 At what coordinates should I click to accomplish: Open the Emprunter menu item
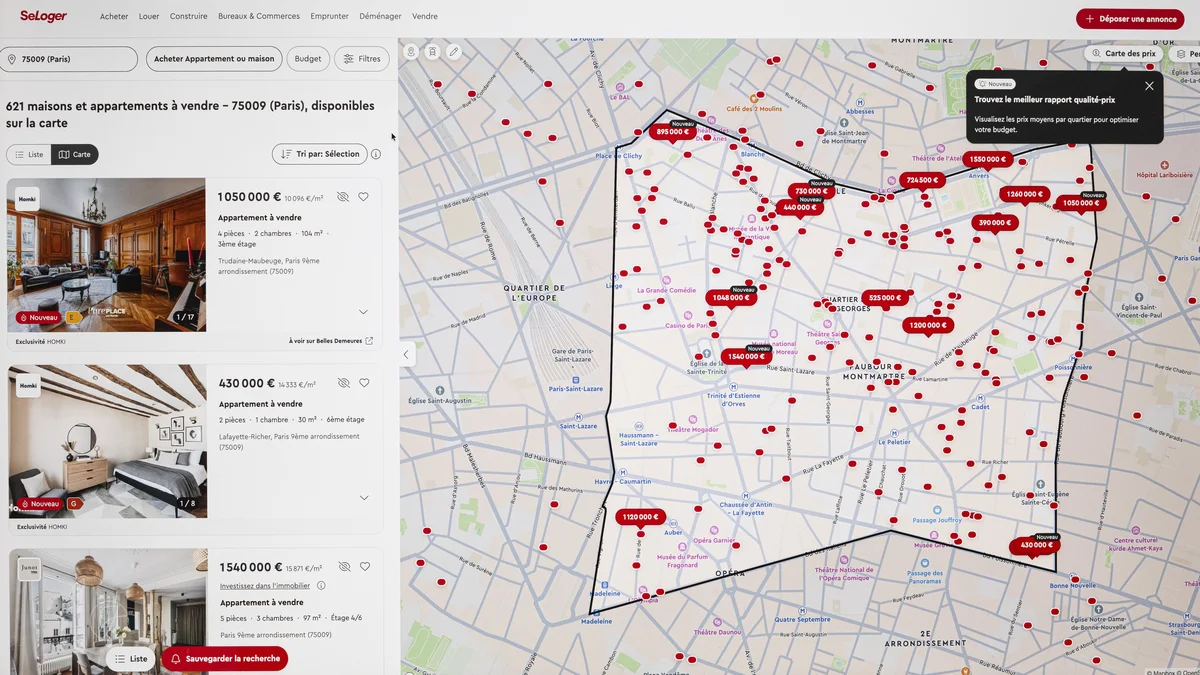pyautogui.click(x=329, y=16)
